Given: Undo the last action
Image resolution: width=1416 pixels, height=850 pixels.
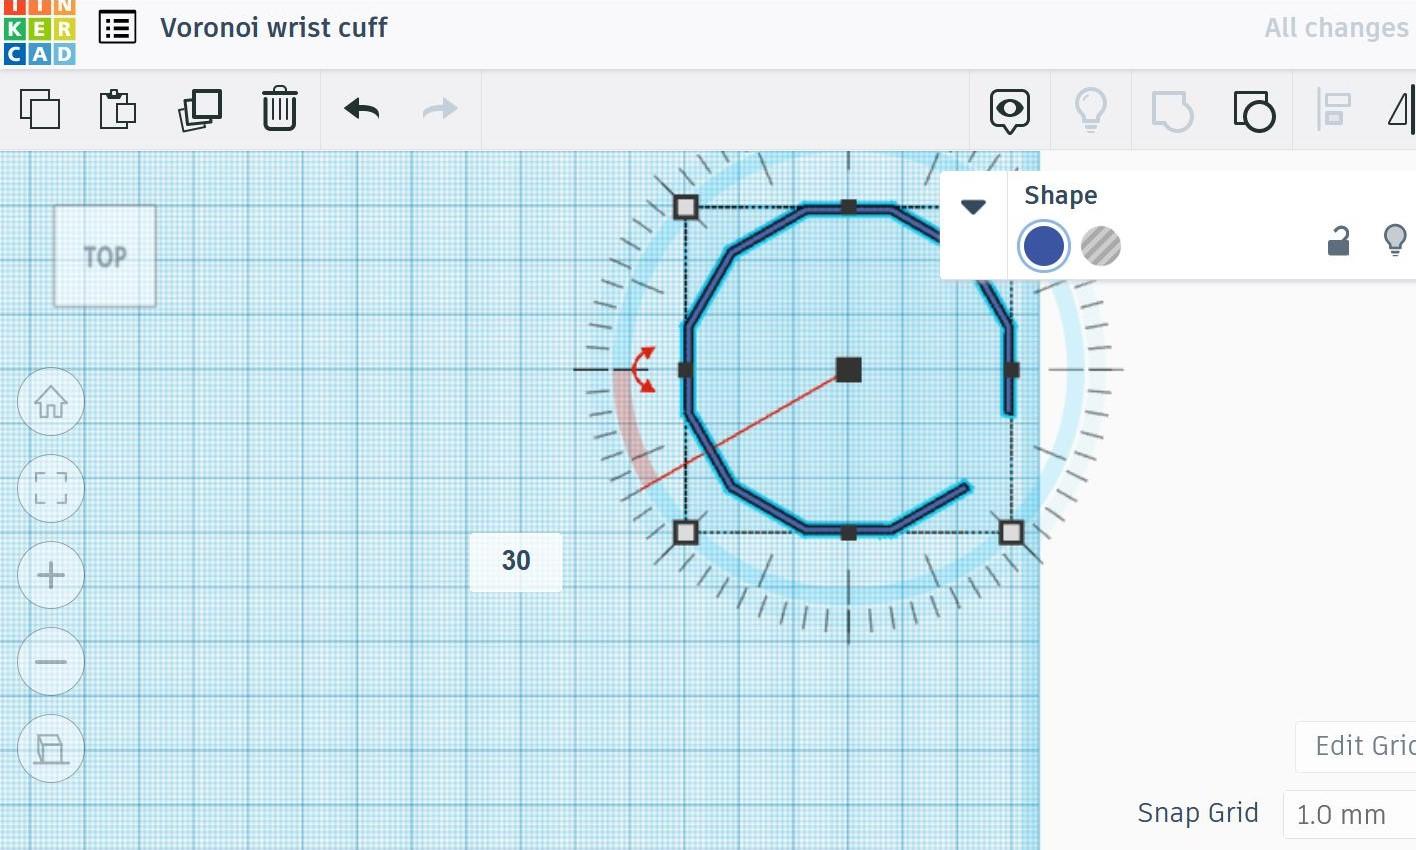Looking at the screenshot, I should [360, 110].
